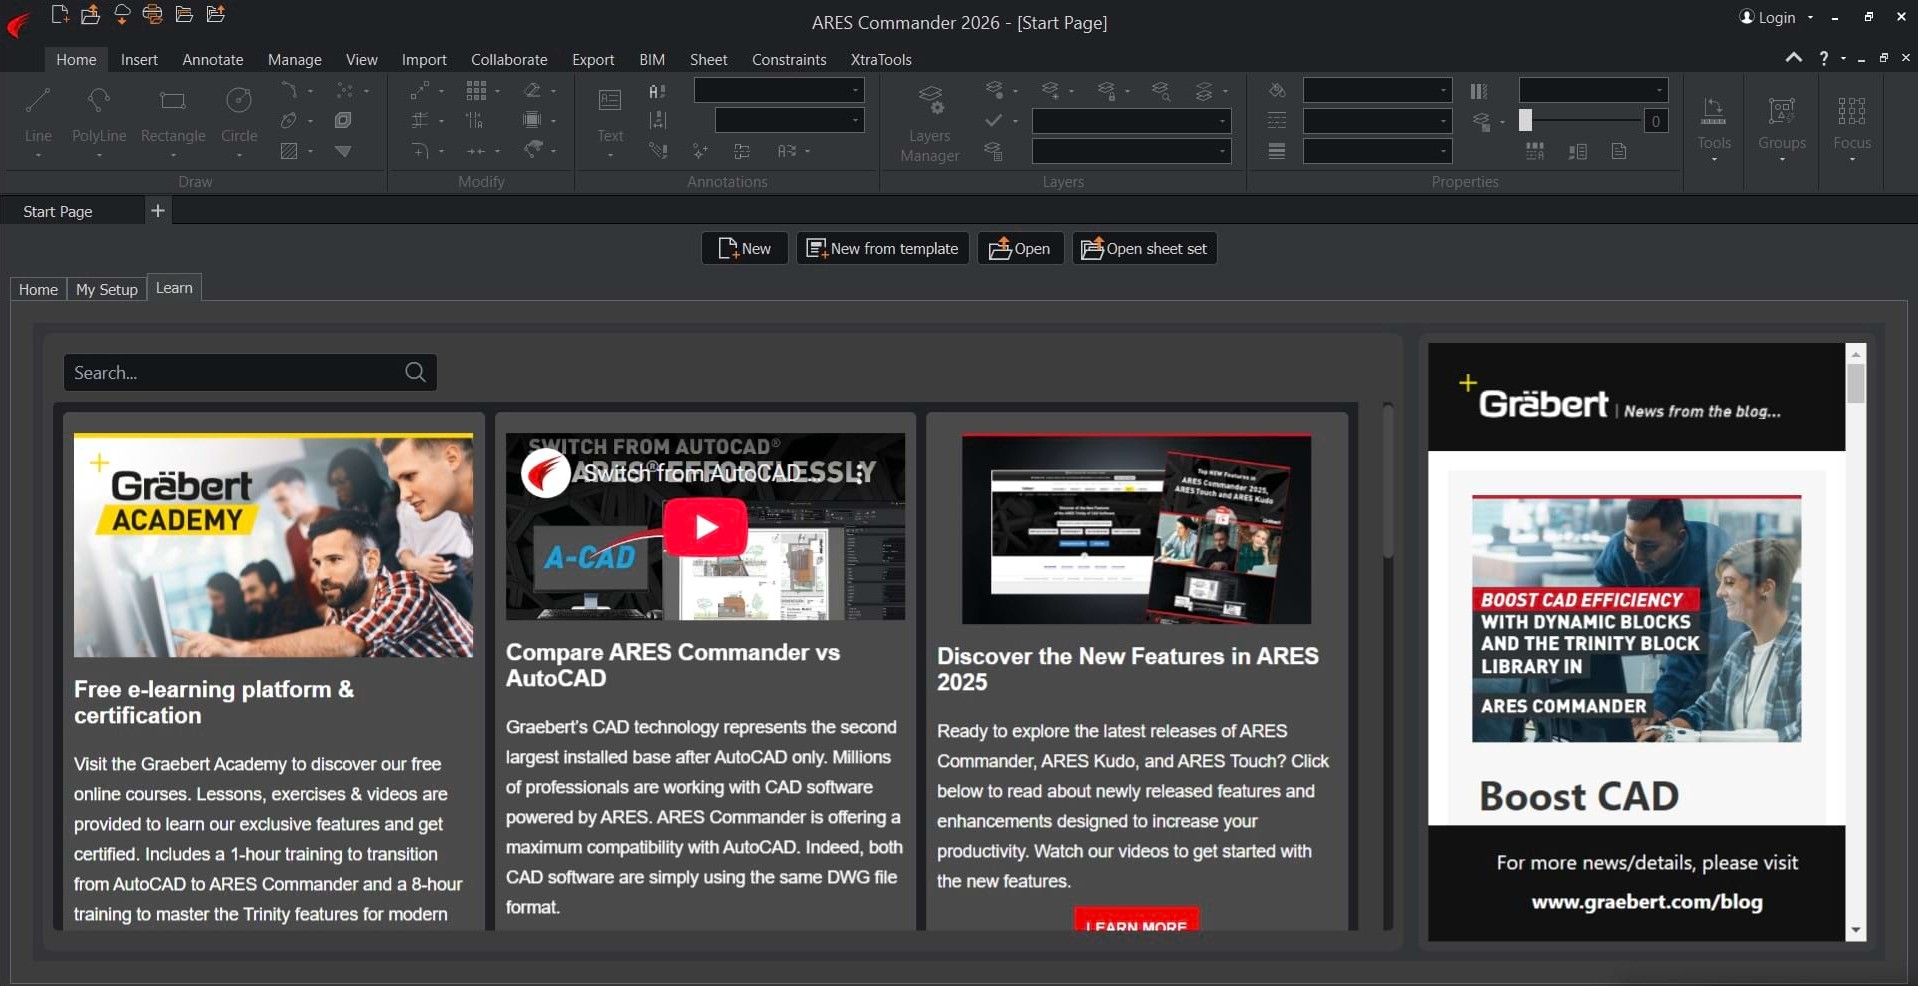
Task: Click the Open button on start page
Action: 1020,248
